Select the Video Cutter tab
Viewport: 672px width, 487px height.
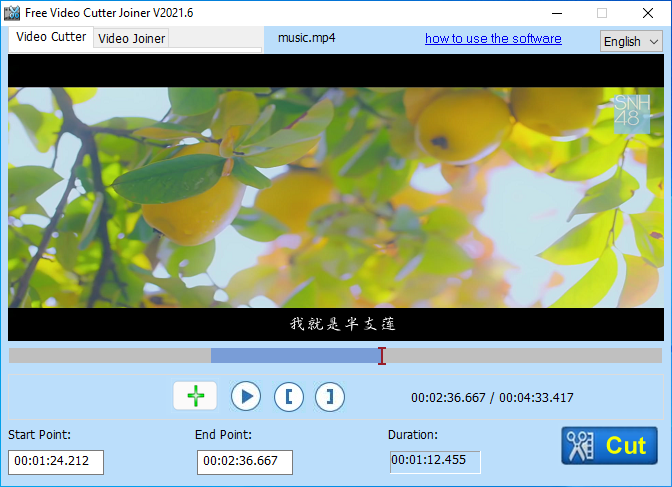click(x=51, y=37)
